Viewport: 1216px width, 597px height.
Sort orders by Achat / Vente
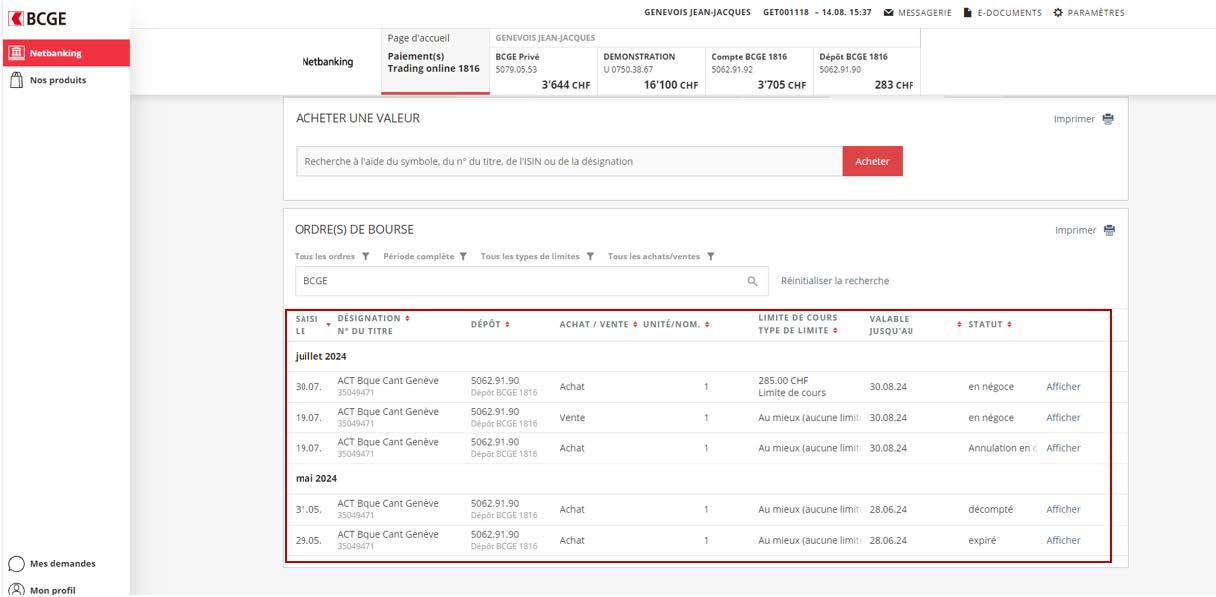click(x=598, y=324)
